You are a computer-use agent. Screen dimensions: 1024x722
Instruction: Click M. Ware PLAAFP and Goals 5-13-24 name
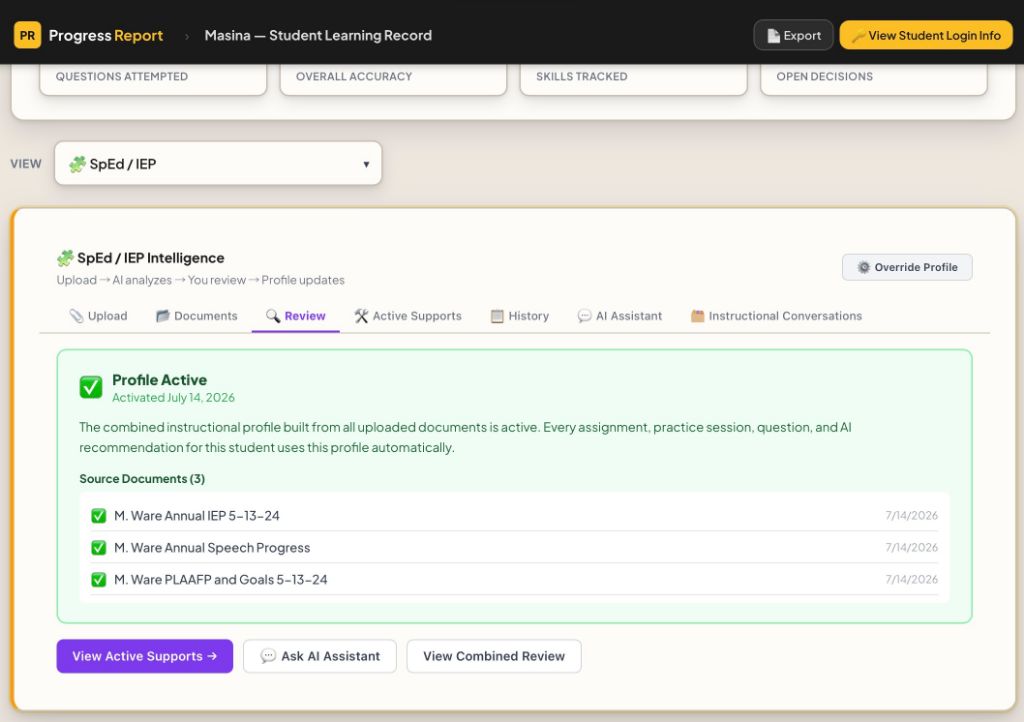point(221,580)
